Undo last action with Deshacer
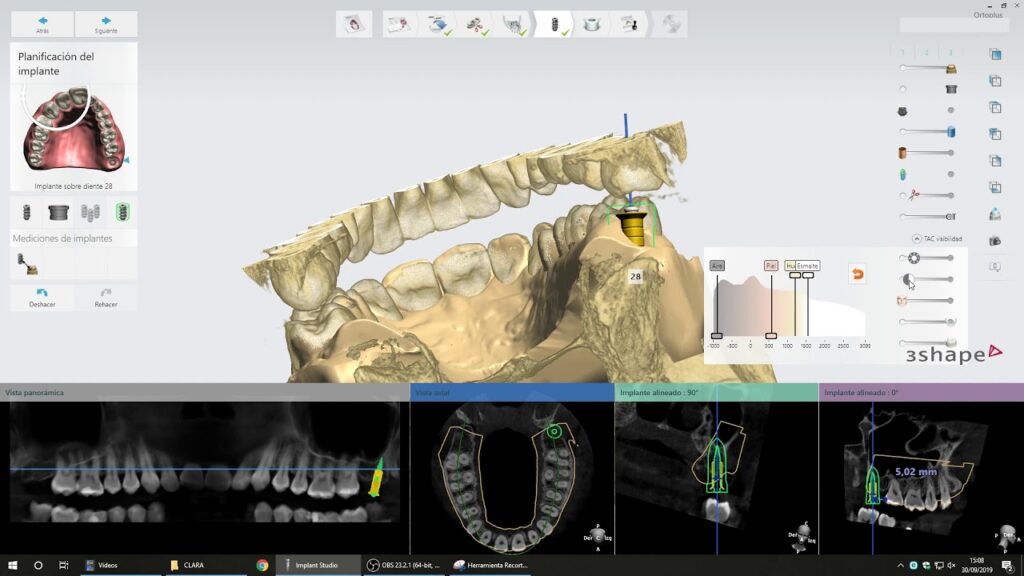This screenshot has height=576, width=1024. (x=42, y=298)
